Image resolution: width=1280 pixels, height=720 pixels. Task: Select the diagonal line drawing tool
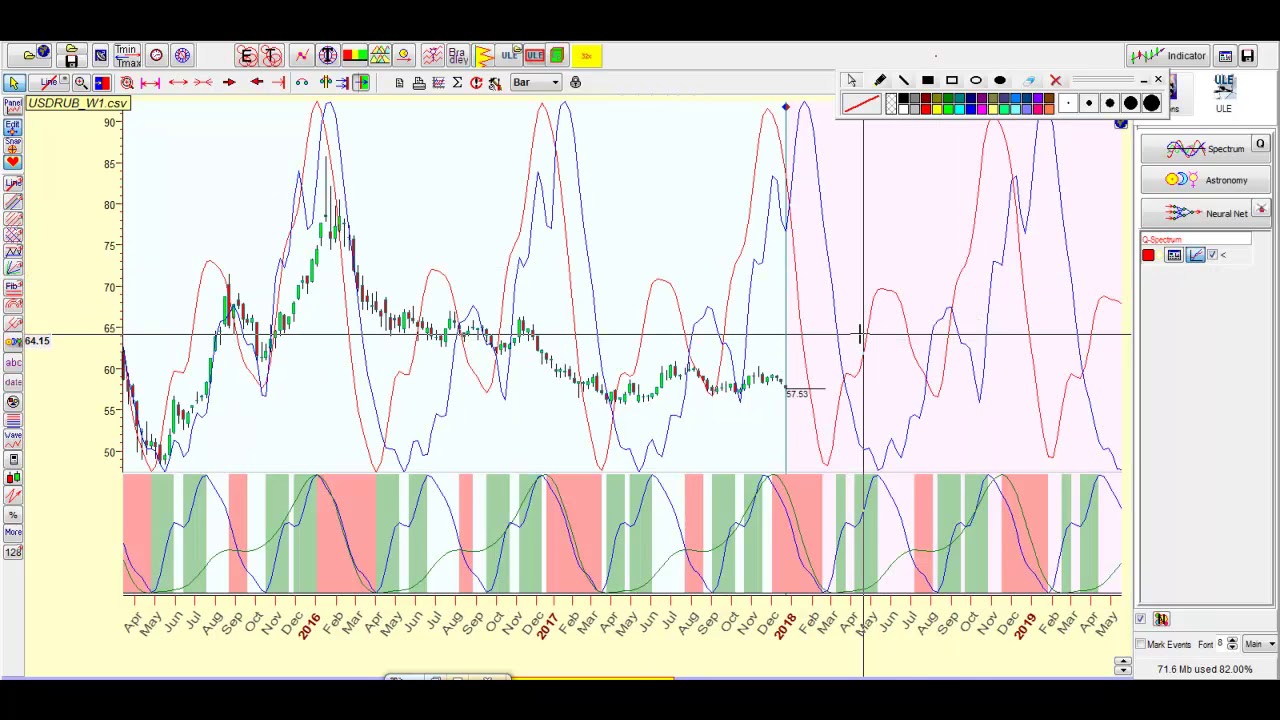point(904,80)
